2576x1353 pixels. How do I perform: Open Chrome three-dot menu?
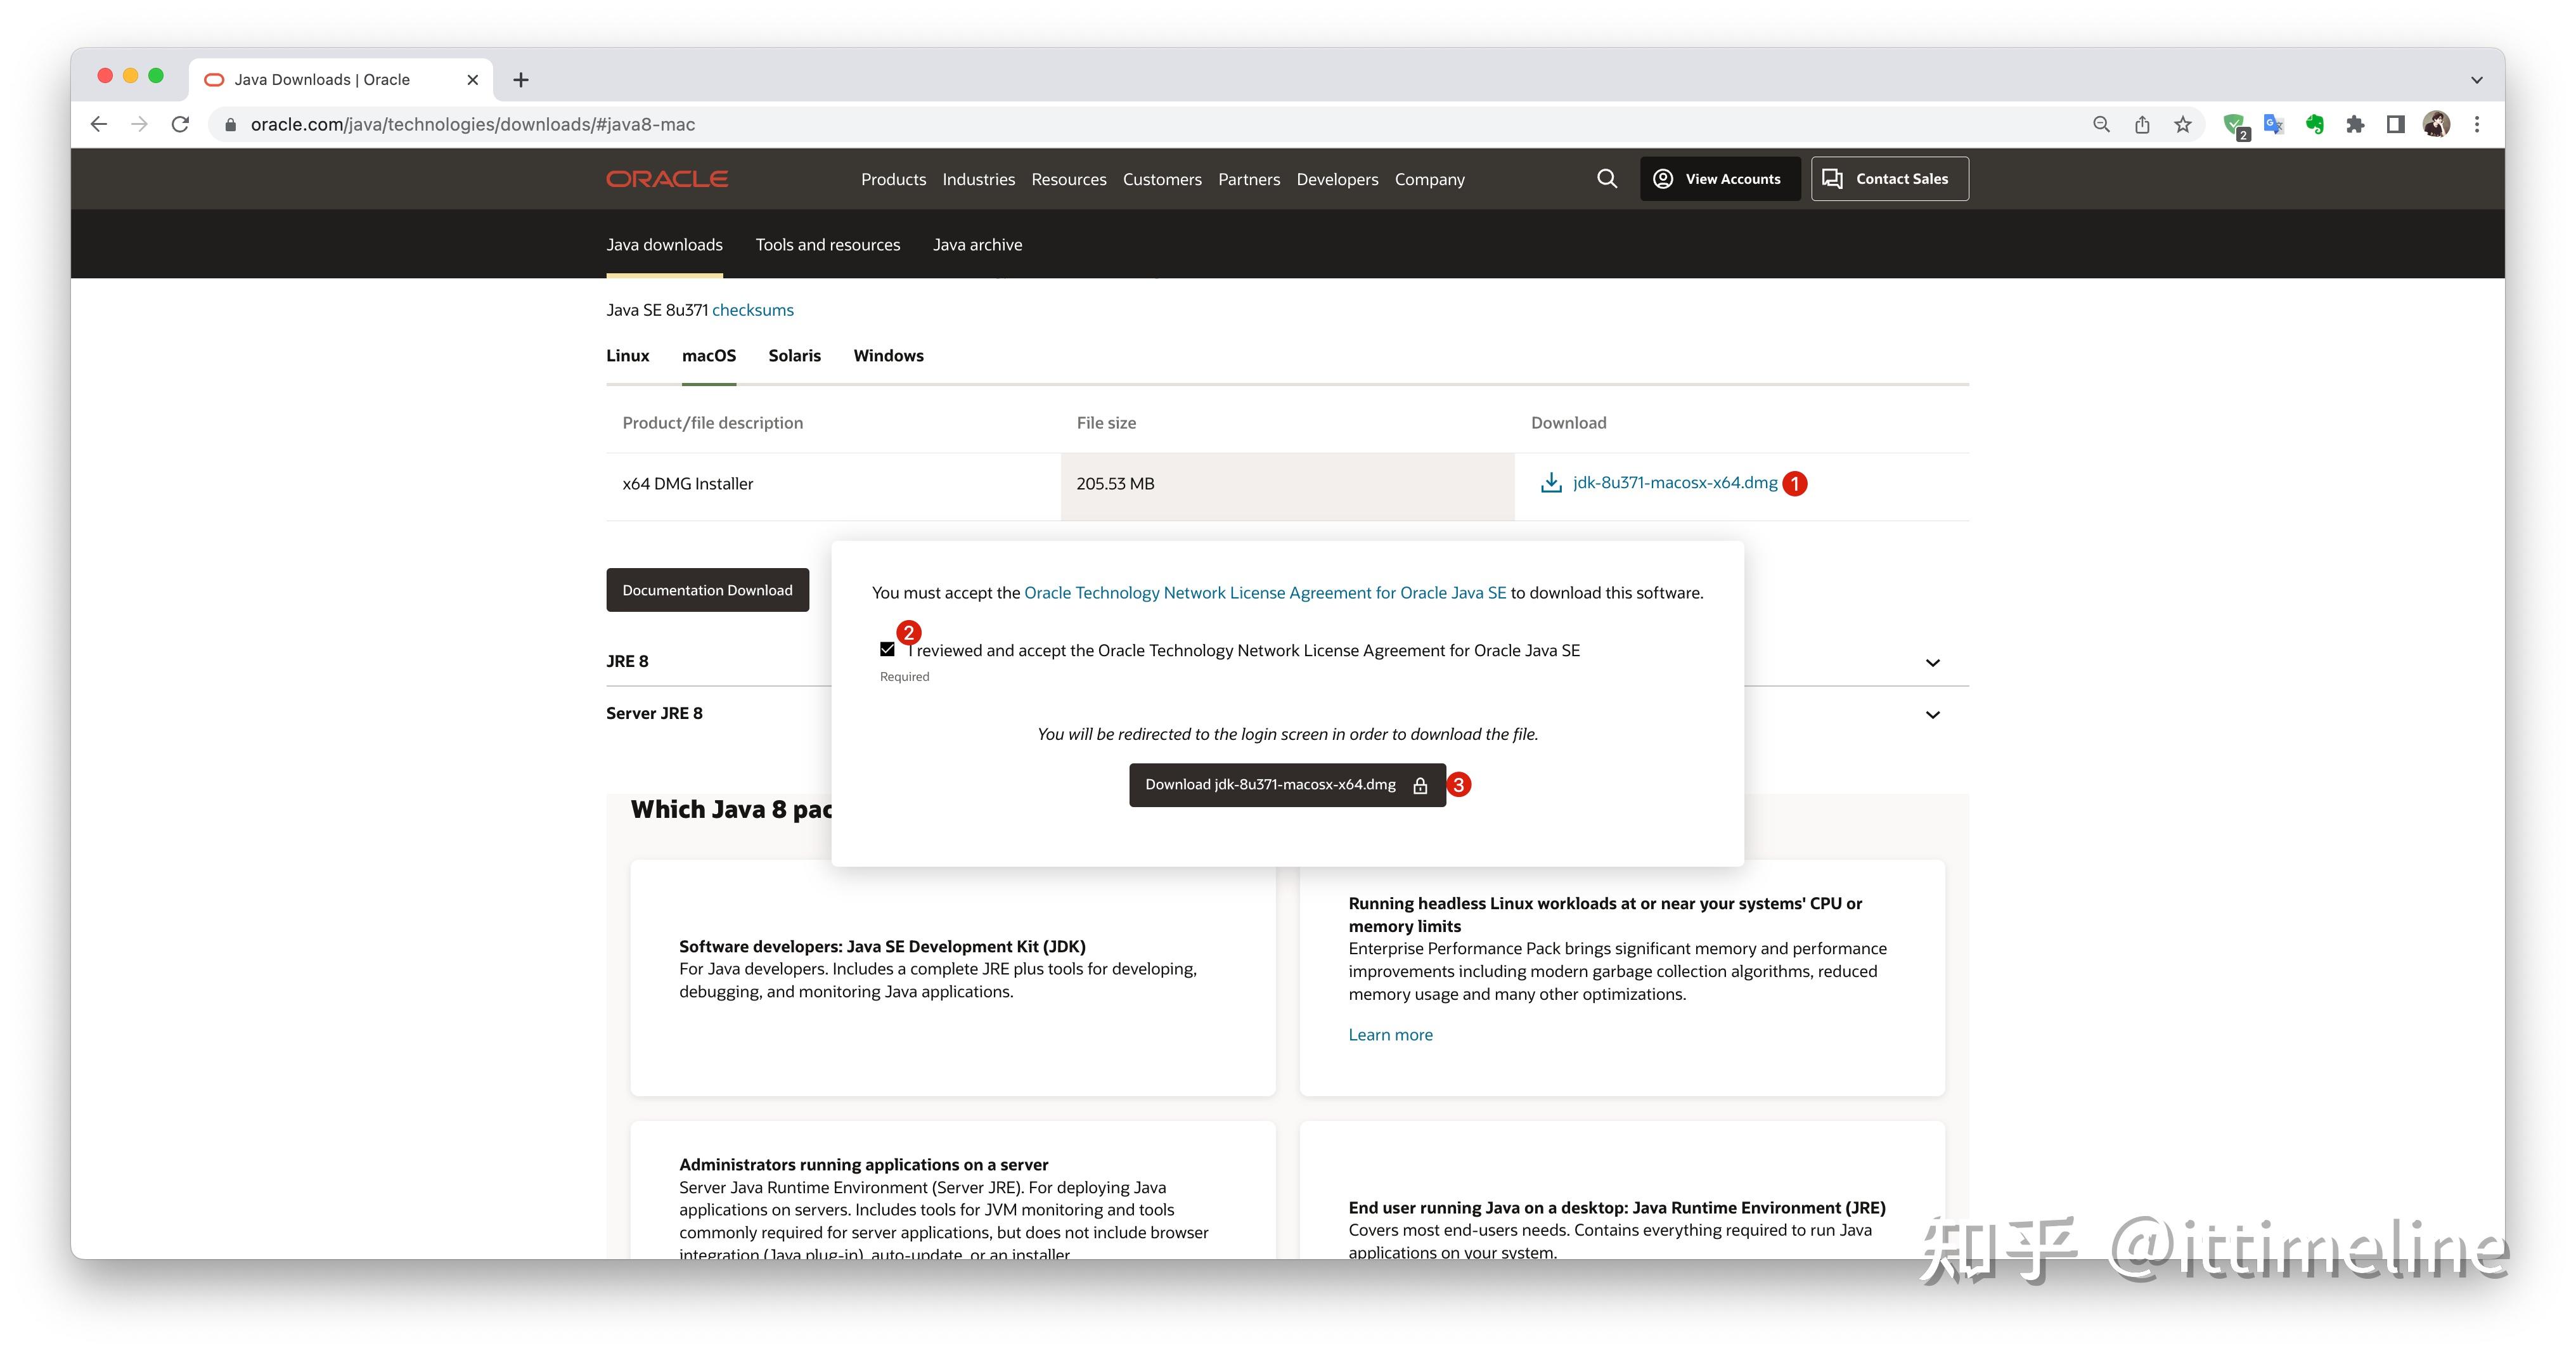click(x=2476, y=125)
